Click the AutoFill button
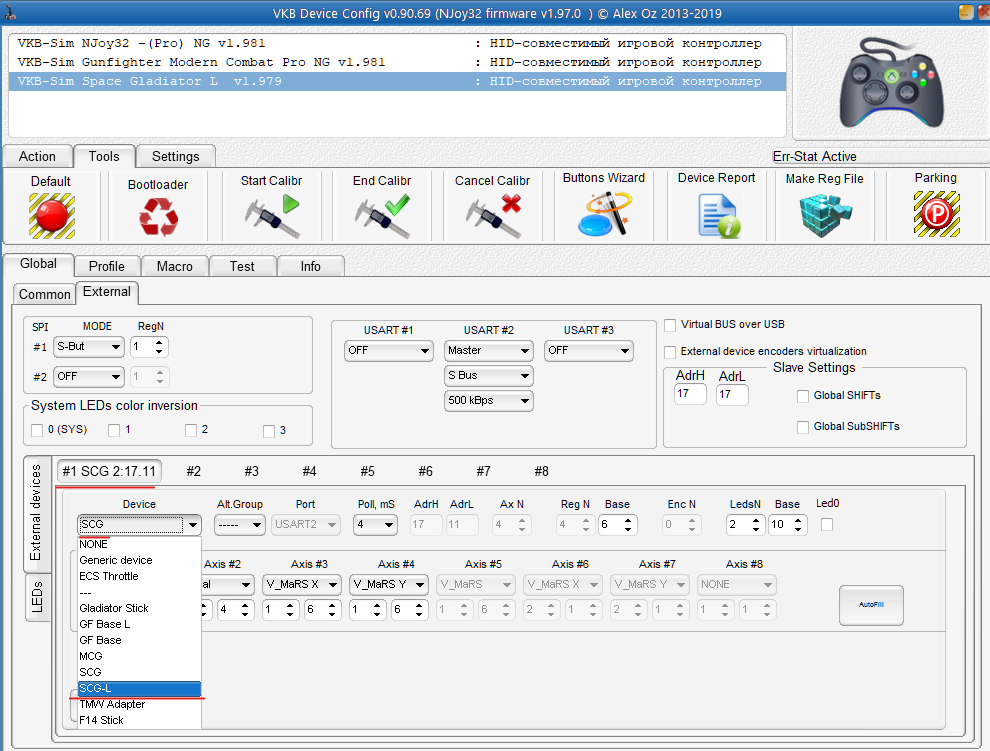990x751 pixels. point(871,605)
